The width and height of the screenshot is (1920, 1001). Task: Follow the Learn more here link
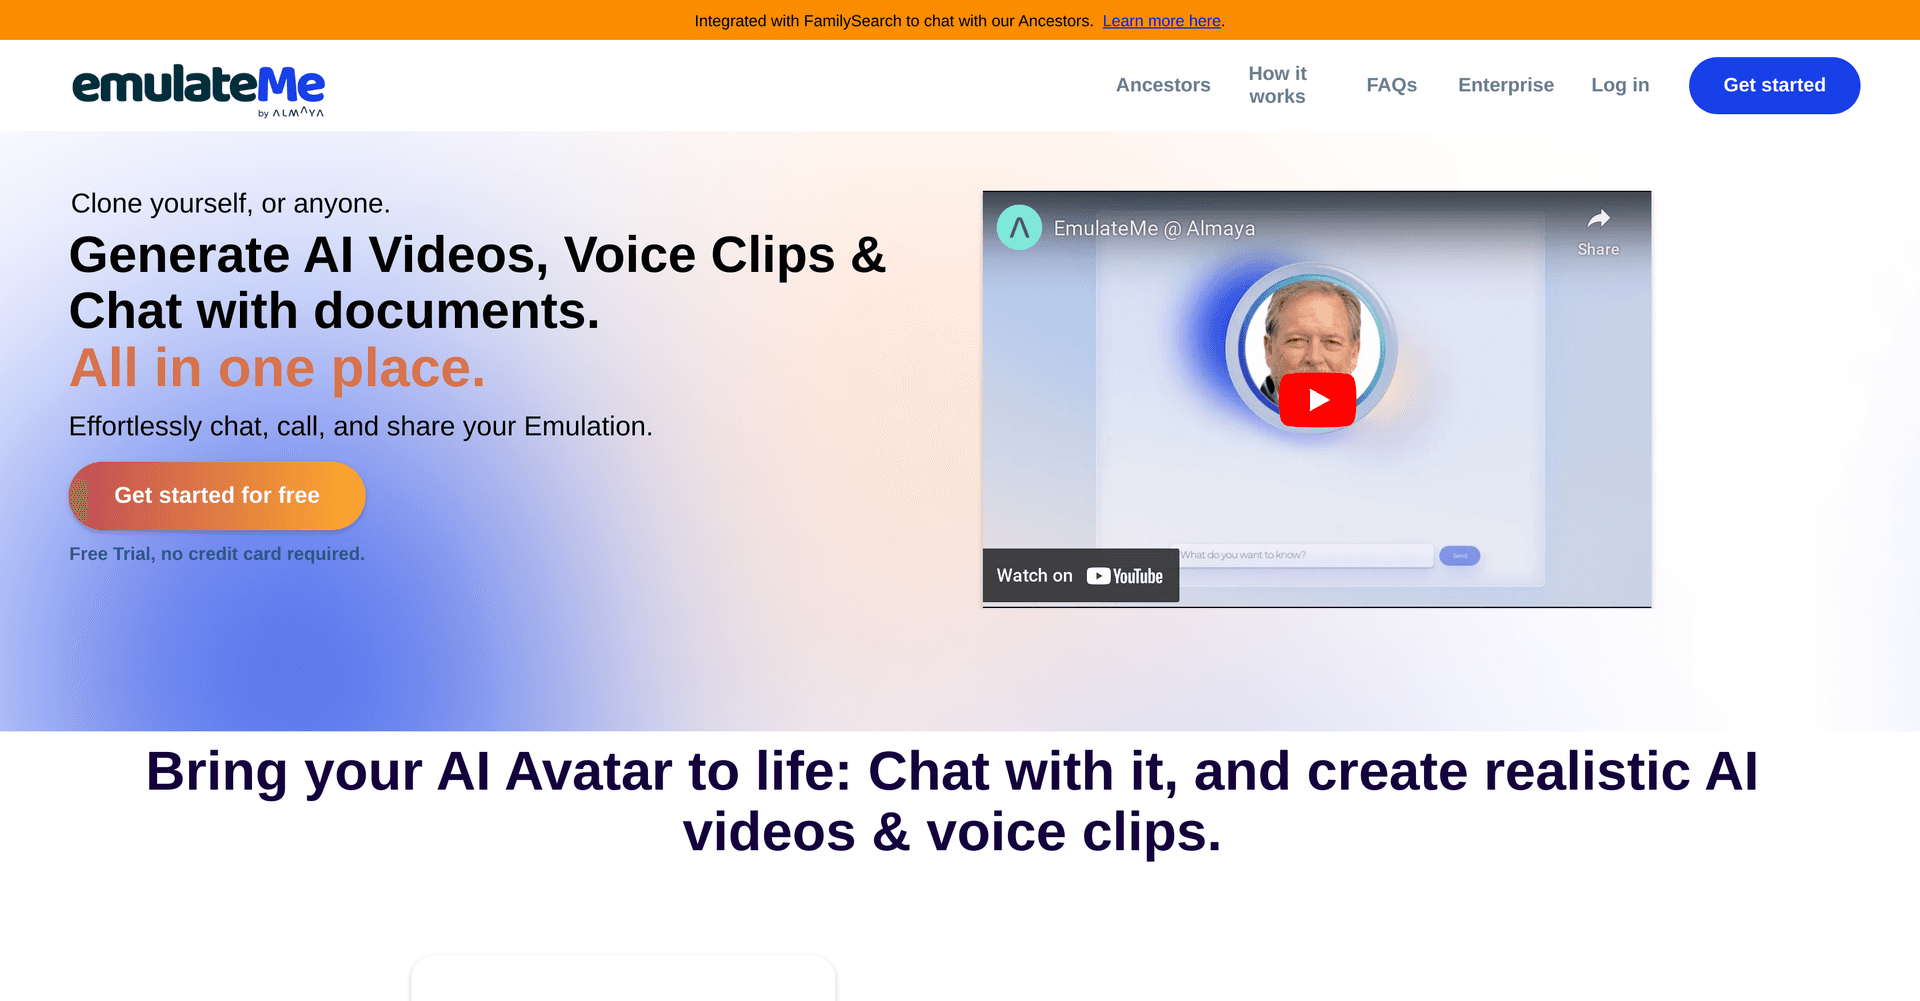point(1161,21)
